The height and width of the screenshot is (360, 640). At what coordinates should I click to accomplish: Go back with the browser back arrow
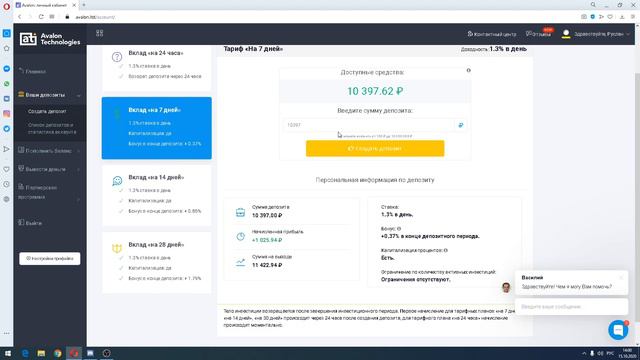(20, 17)
